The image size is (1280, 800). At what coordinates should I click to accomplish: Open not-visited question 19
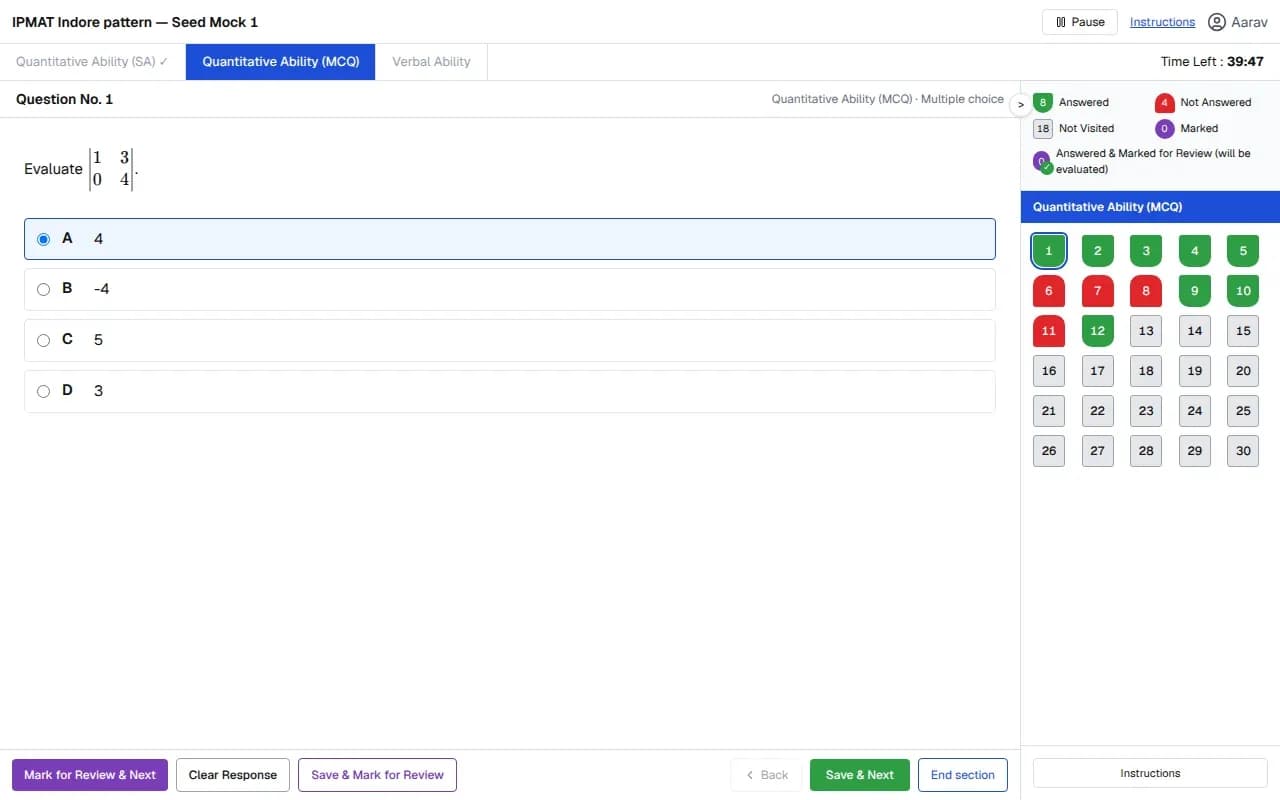(1195, 371)
